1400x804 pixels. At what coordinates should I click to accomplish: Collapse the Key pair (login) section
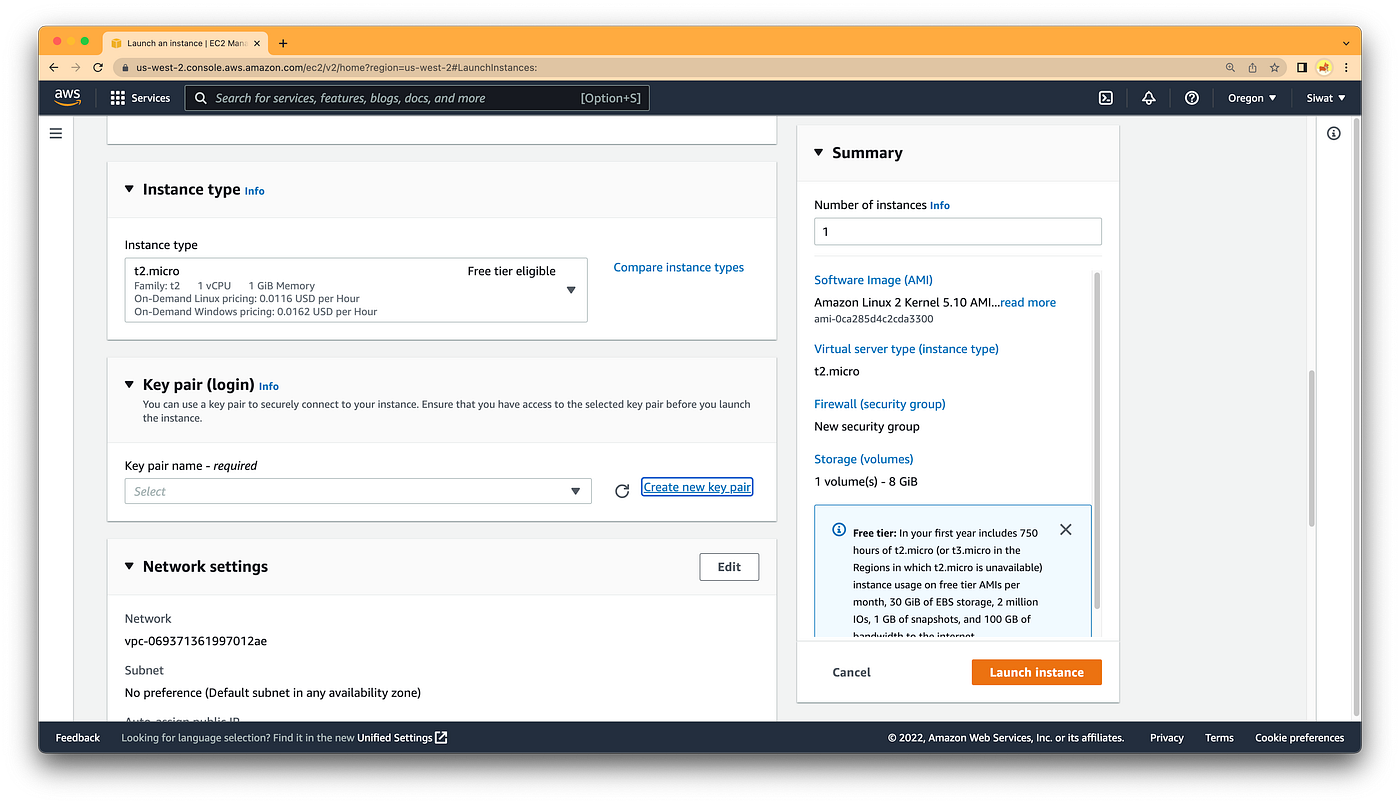(129, 384)
